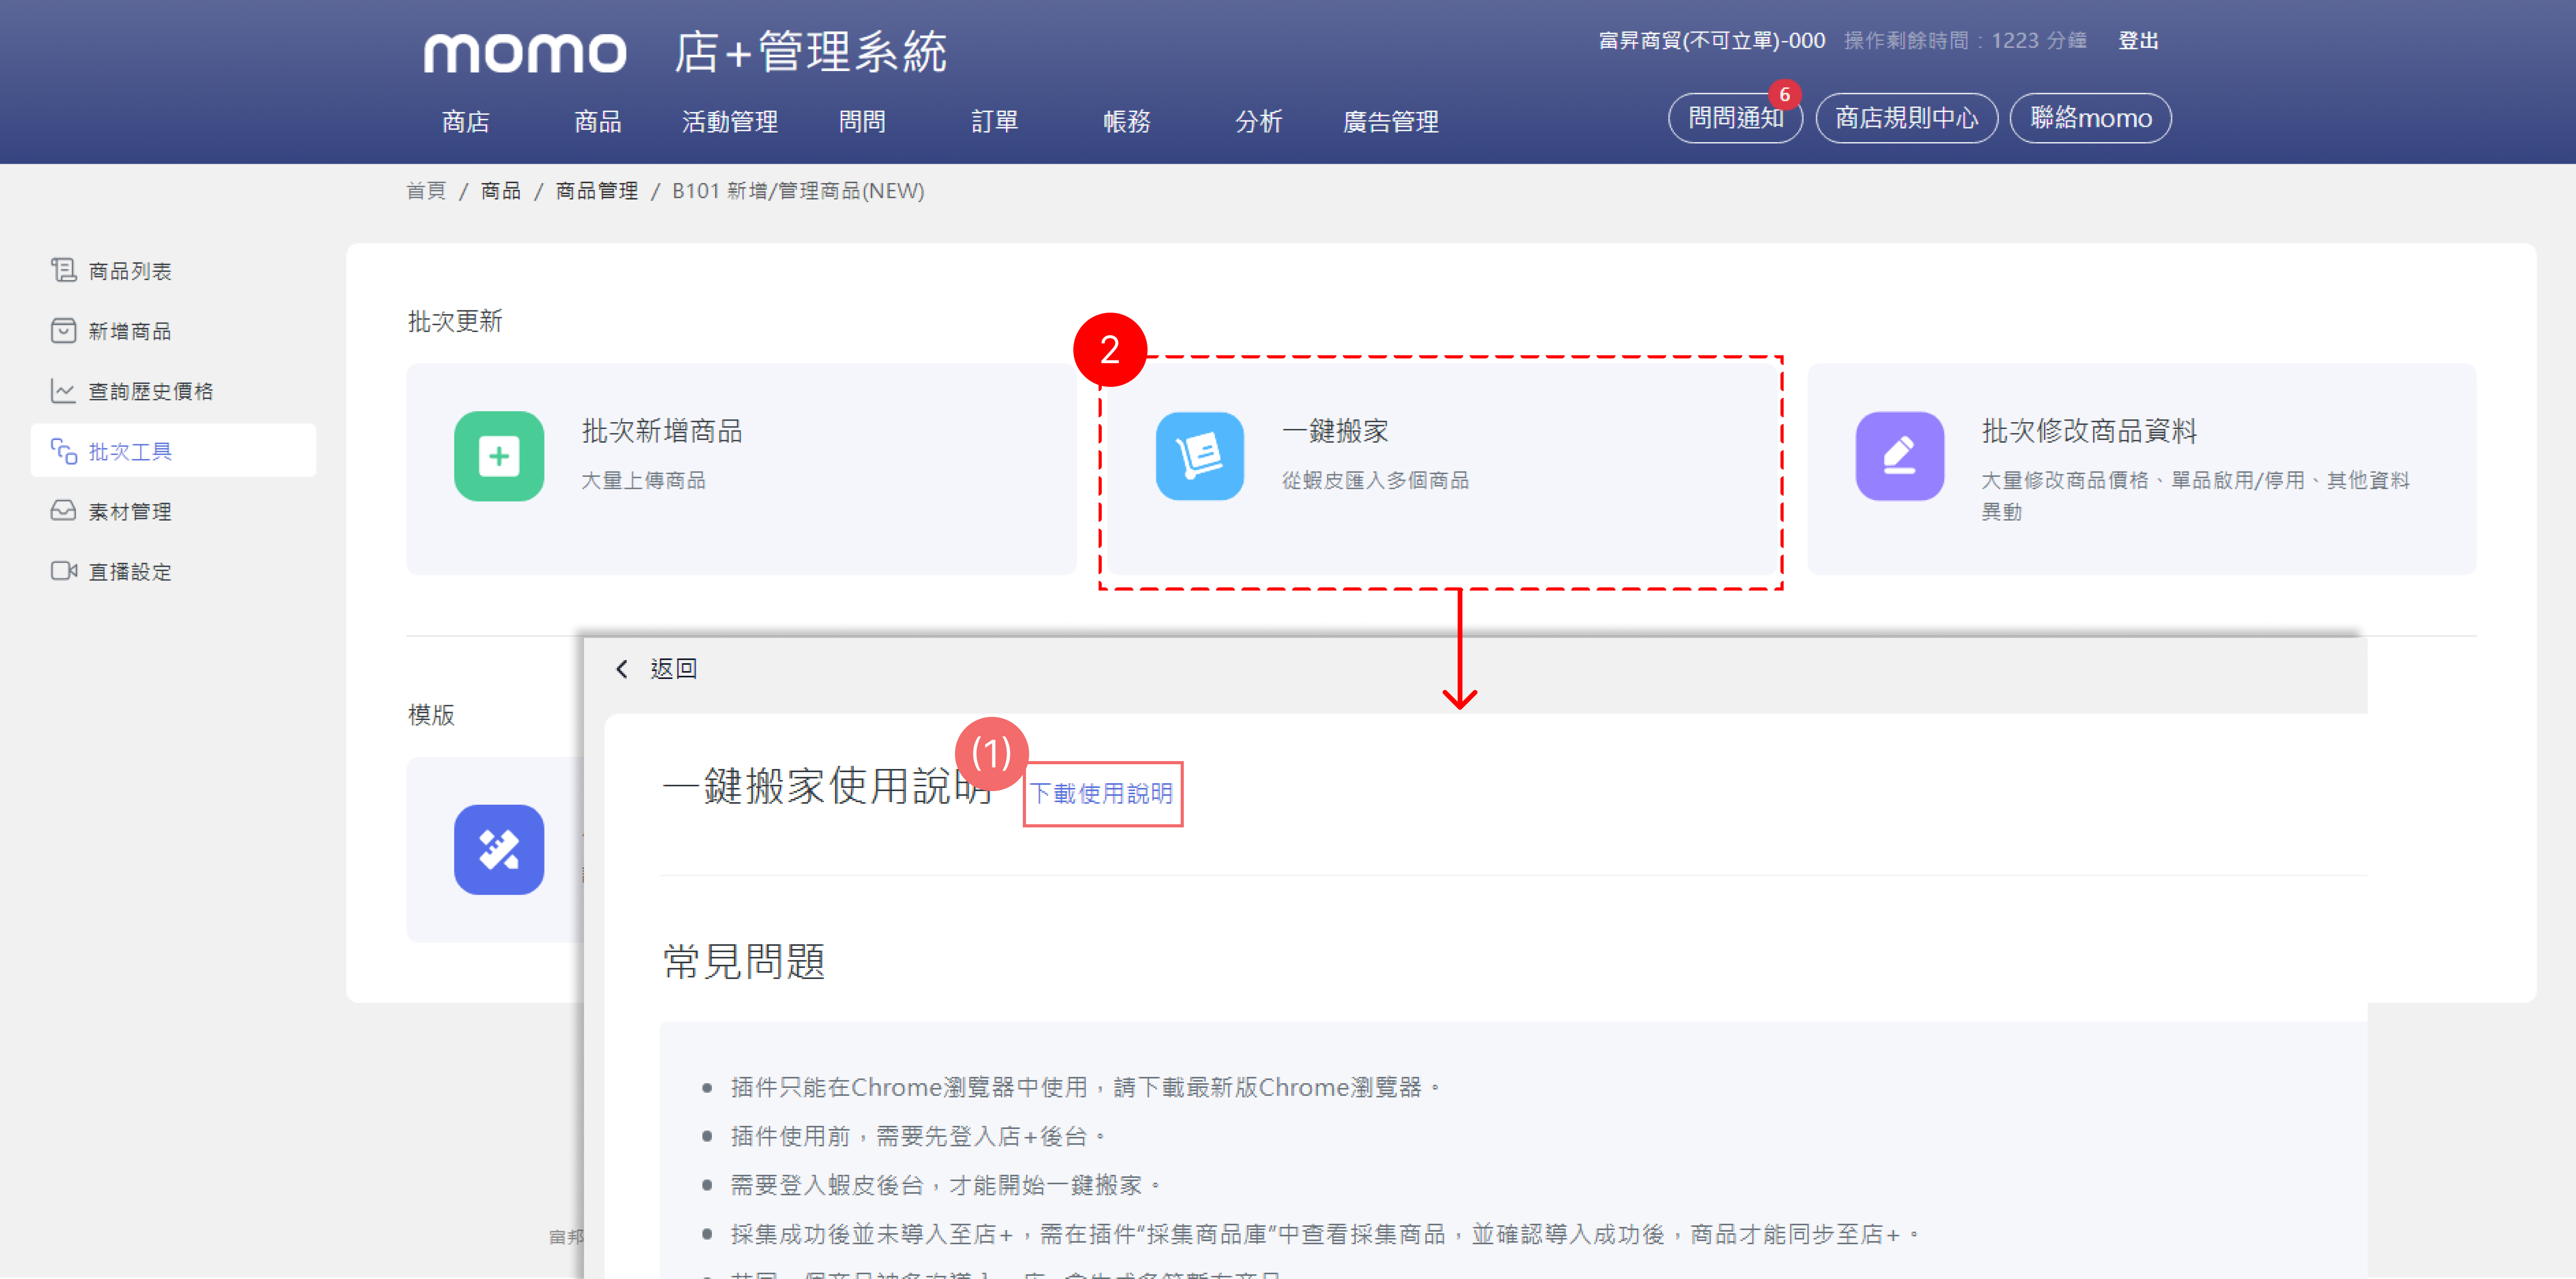The width and height of the screenshot is (2576, 1279).
Task: Click the back chevron next to 返回
Action: [622, 668]
